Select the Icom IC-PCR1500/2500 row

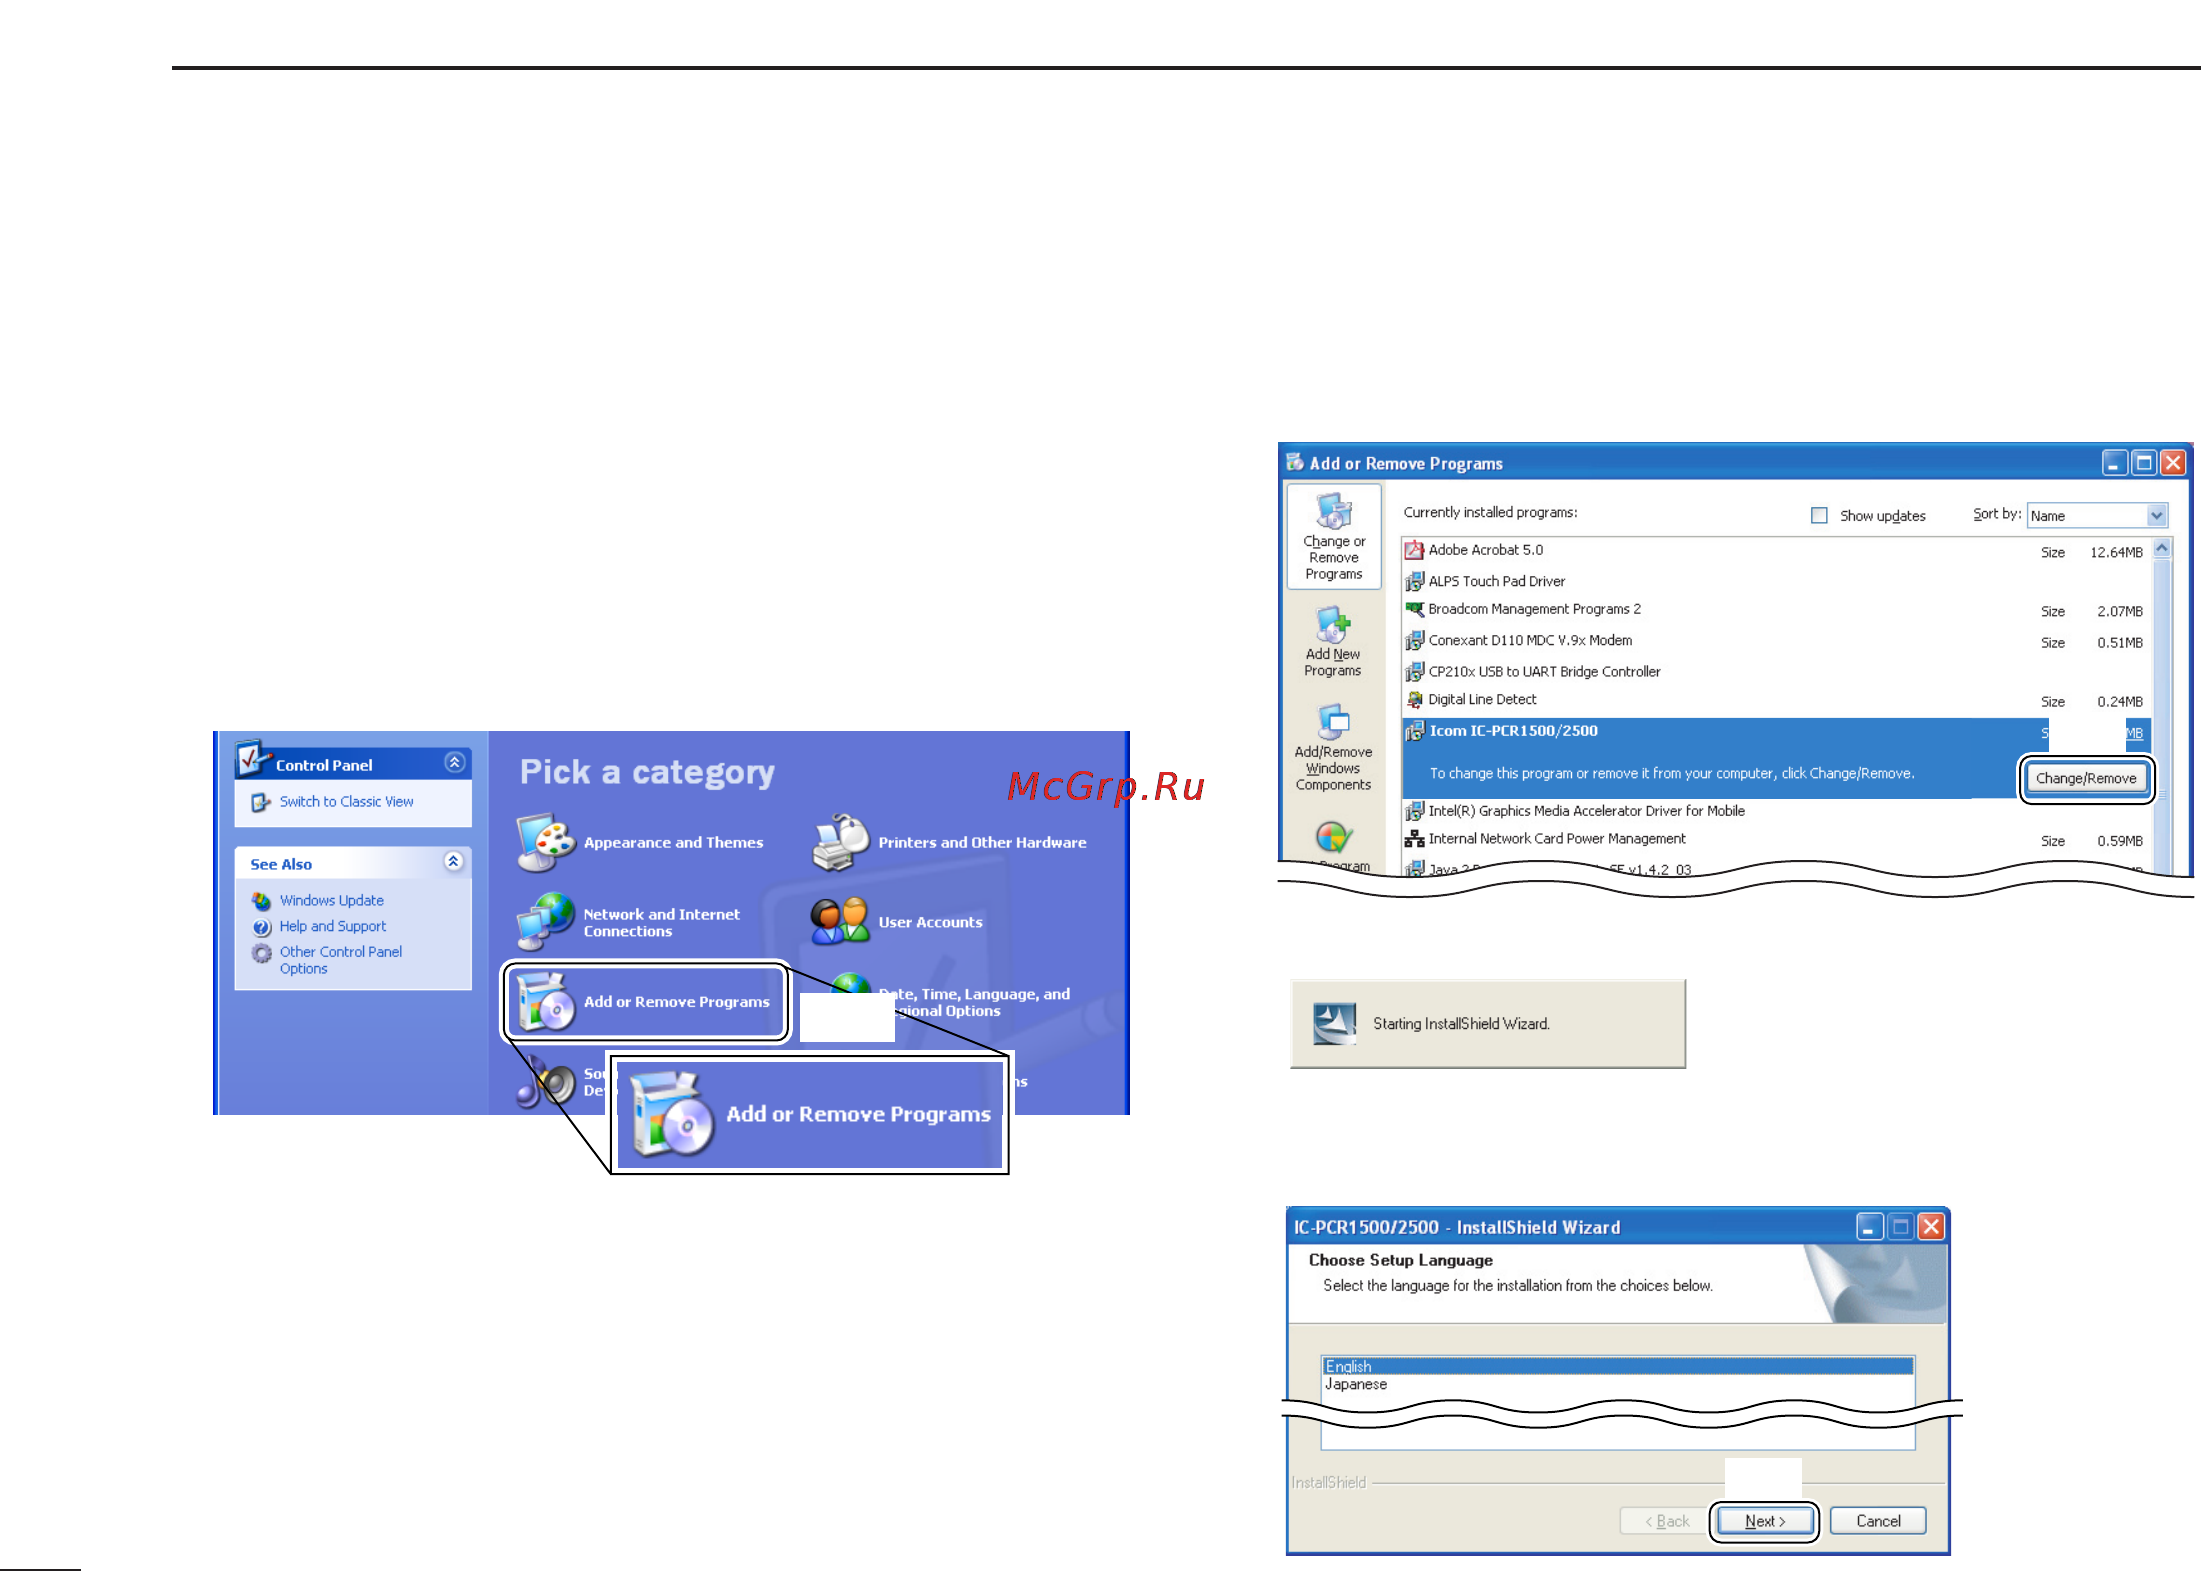[x=1776, y=758]
